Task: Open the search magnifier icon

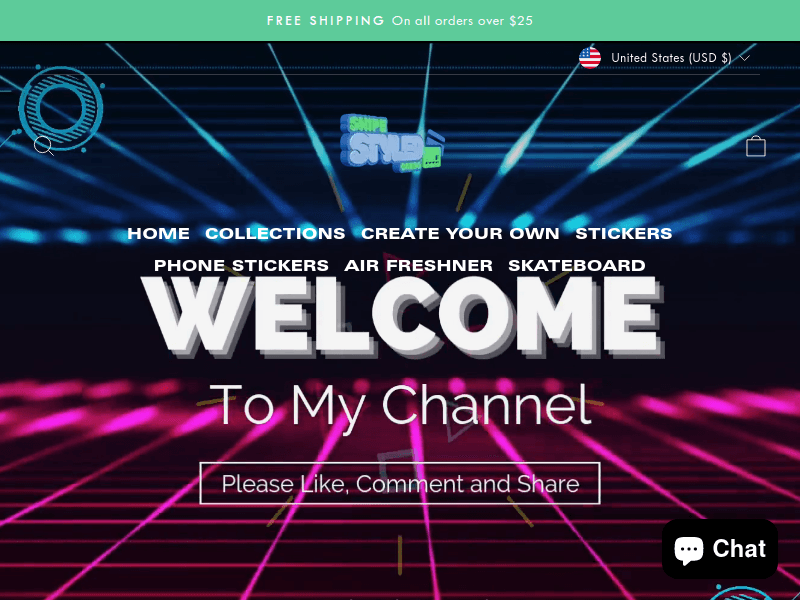Action: click(44, 146)
